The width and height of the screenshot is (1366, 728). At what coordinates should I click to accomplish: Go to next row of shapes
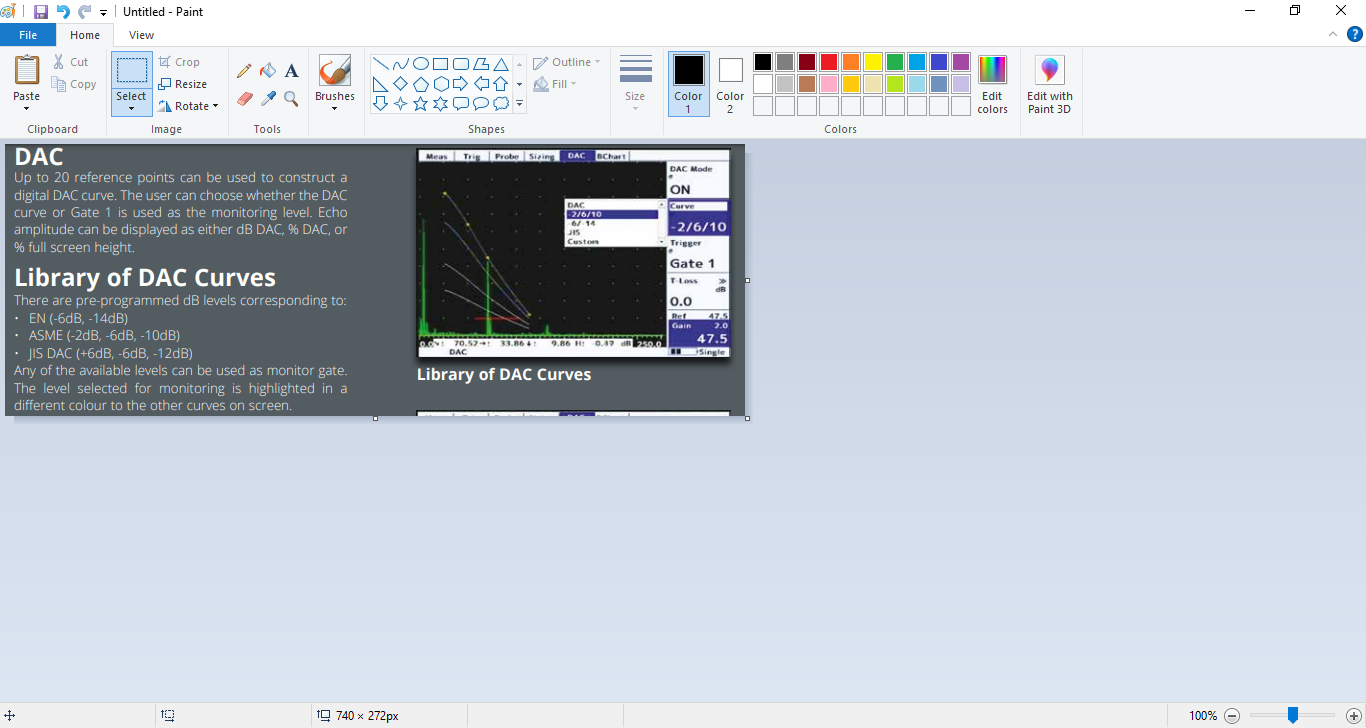click(519, 83)
